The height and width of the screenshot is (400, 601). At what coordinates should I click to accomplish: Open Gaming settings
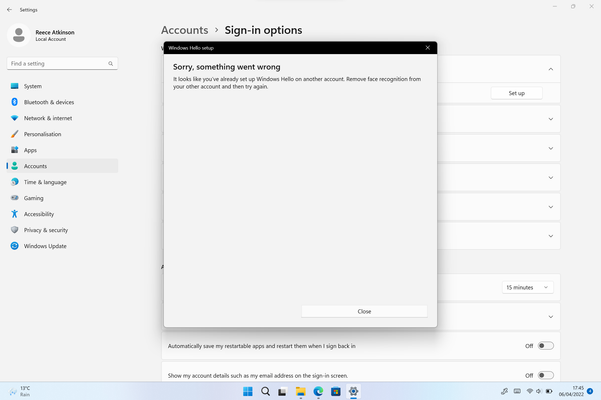coord(62,198)
